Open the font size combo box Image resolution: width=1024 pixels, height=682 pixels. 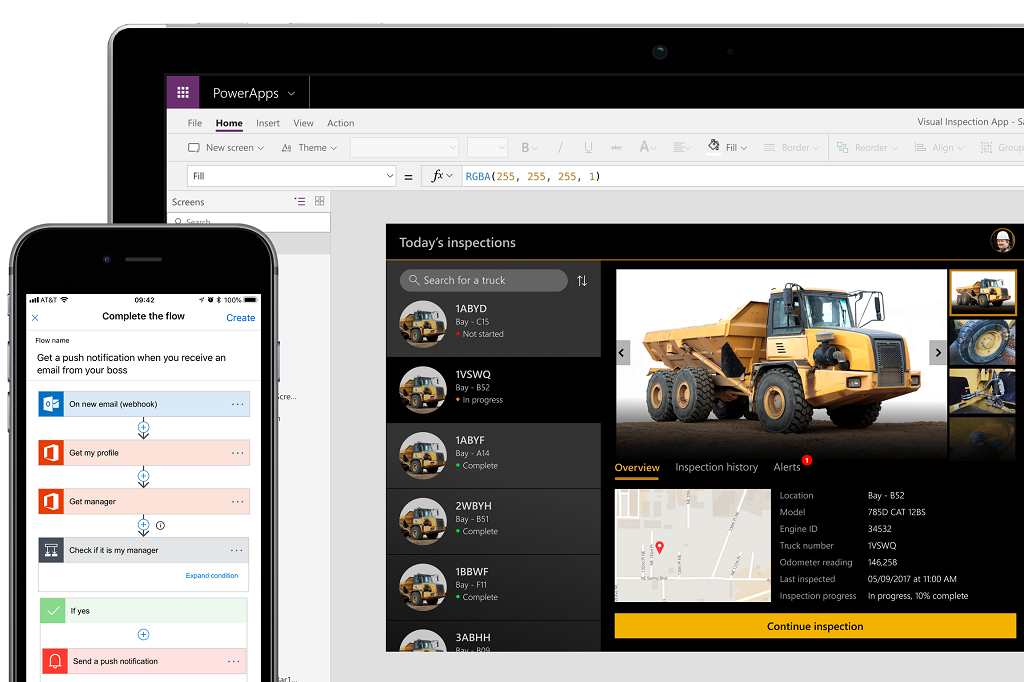(487, 148)
